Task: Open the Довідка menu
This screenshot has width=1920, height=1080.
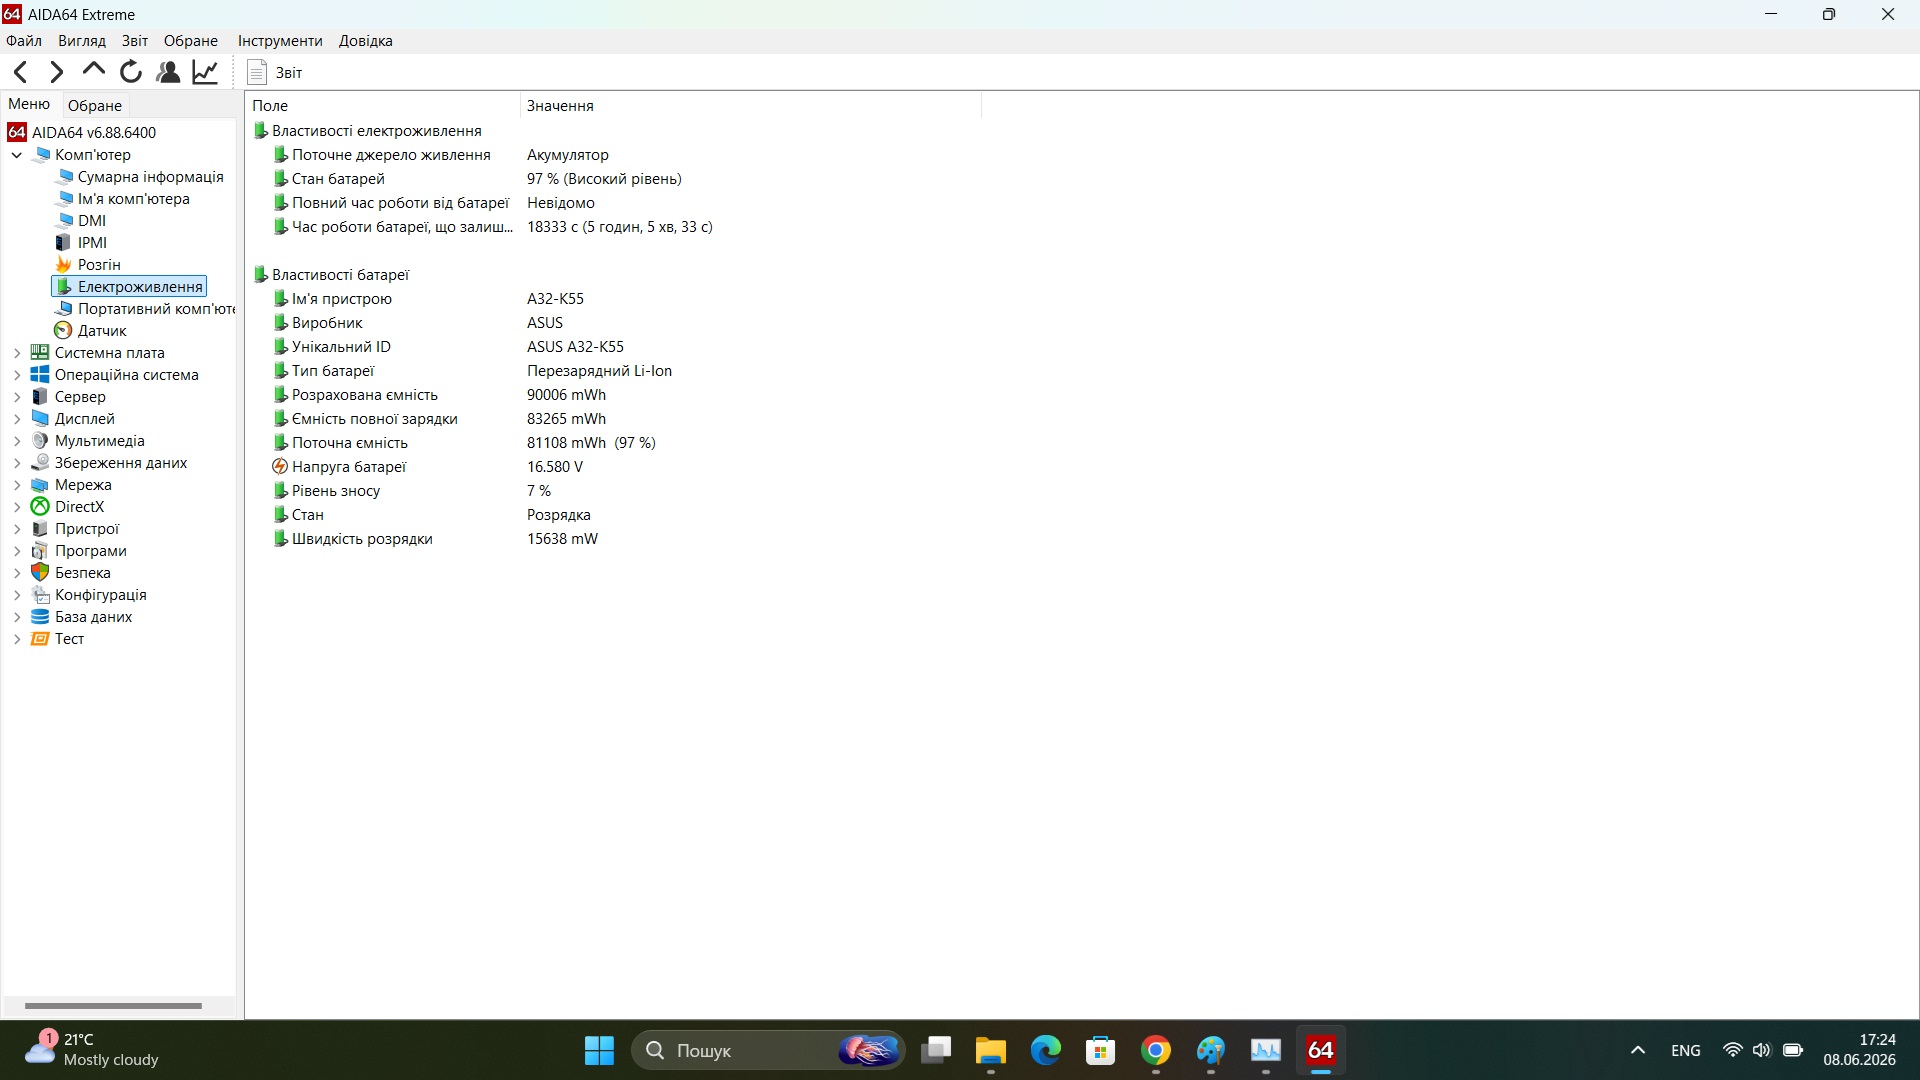Action: [366, 41]
